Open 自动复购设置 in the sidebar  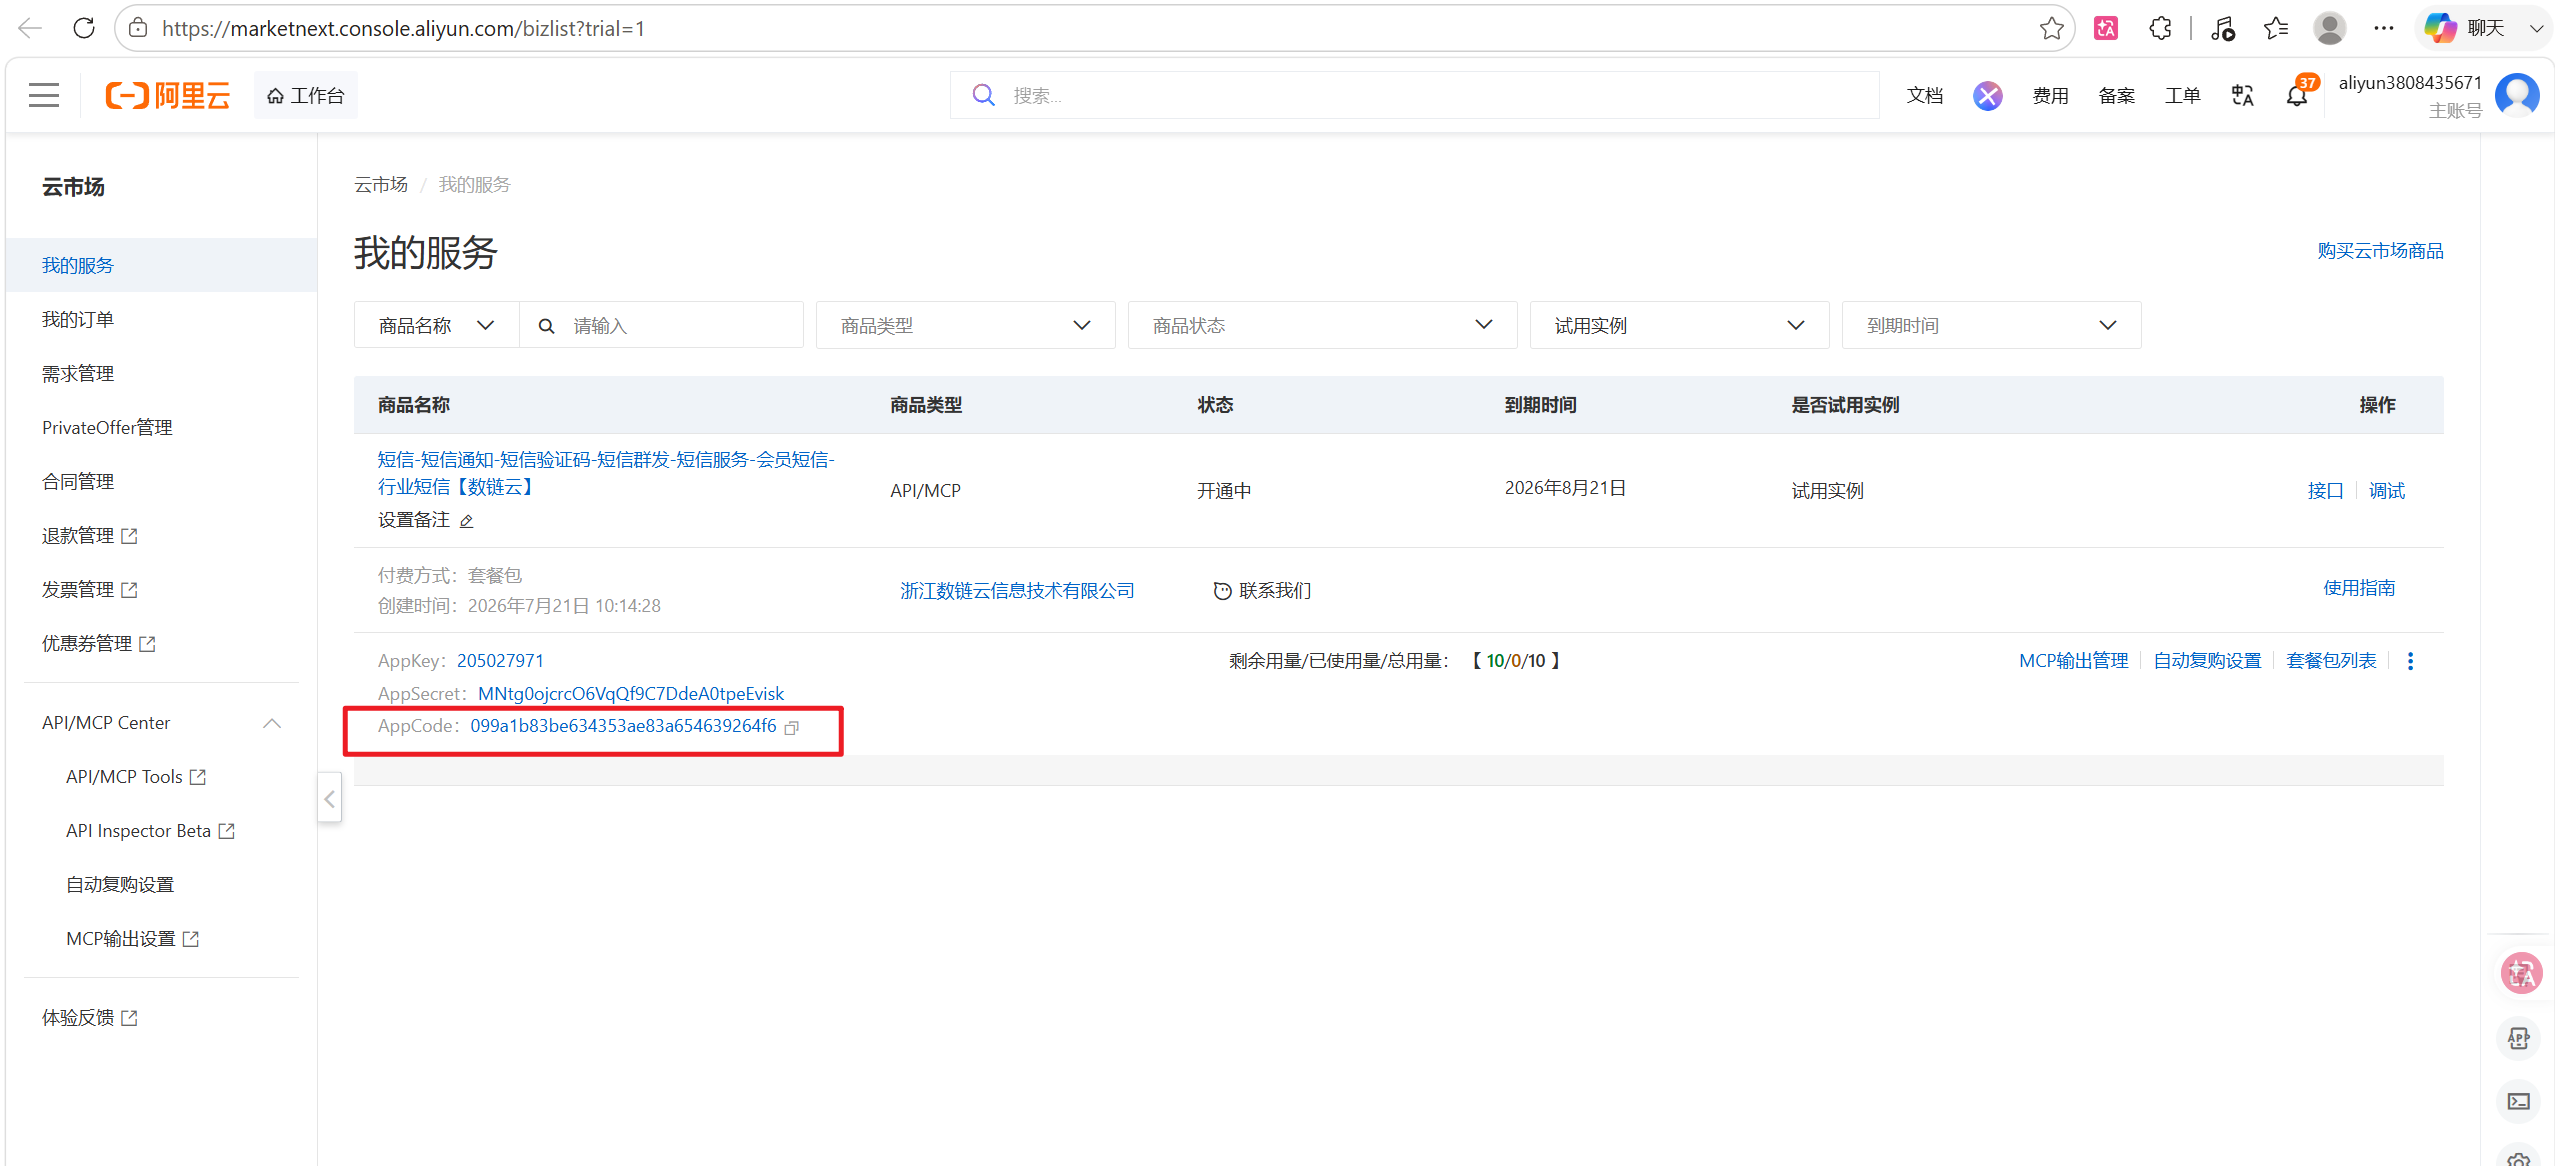point(120,885)
